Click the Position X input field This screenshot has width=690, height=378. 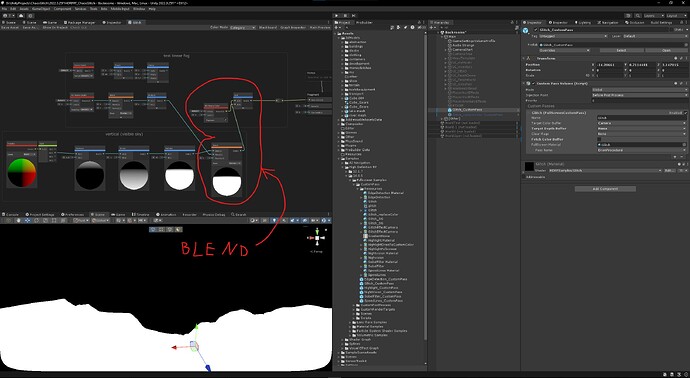pyautogui.click(x=610, y=65)
